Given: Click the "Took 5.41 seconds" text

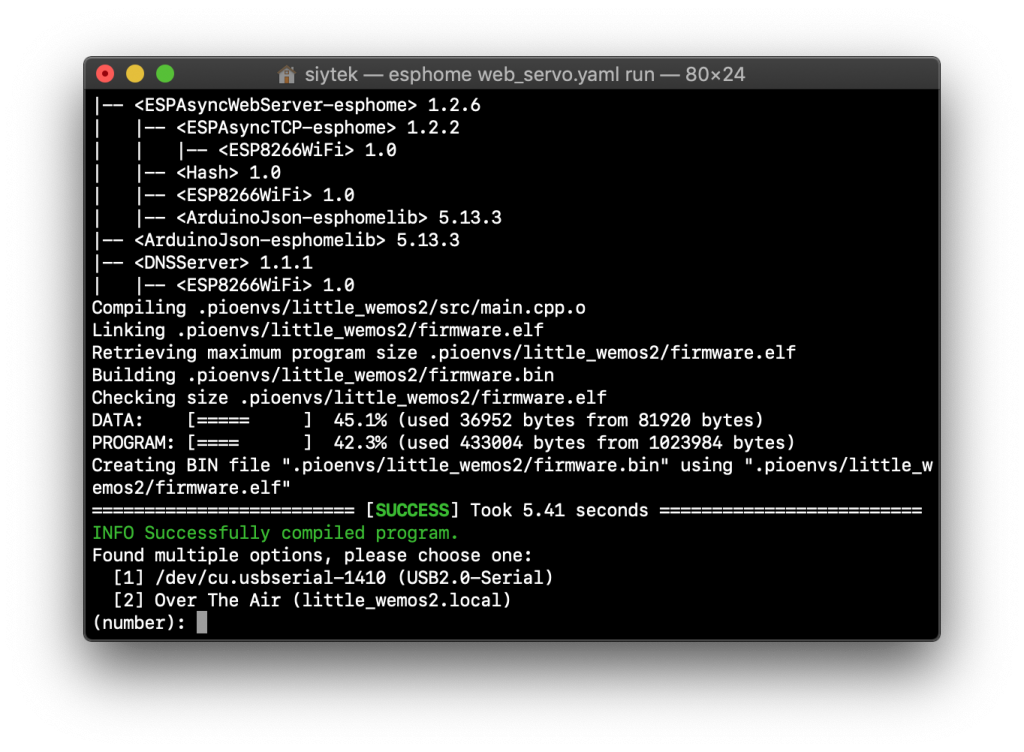Looking at the screenshot, I should pyautogui.click(x=559, y=510).
